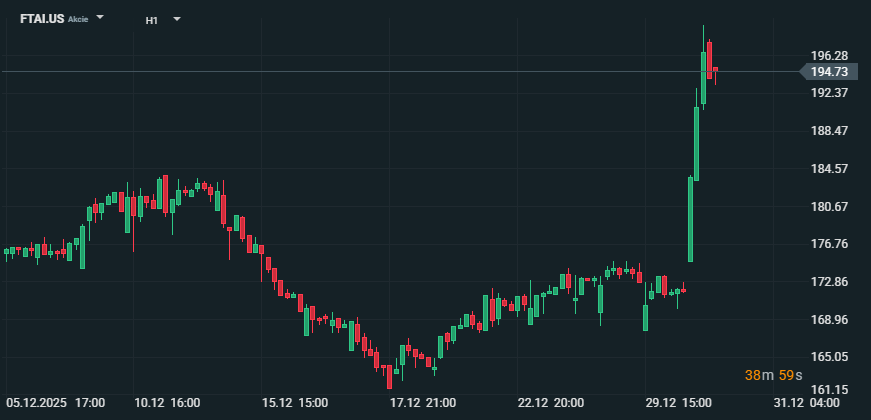Select the Akcje instrument type label
Viewport: 871px width, 420px height.
click(x=78, y=20)
